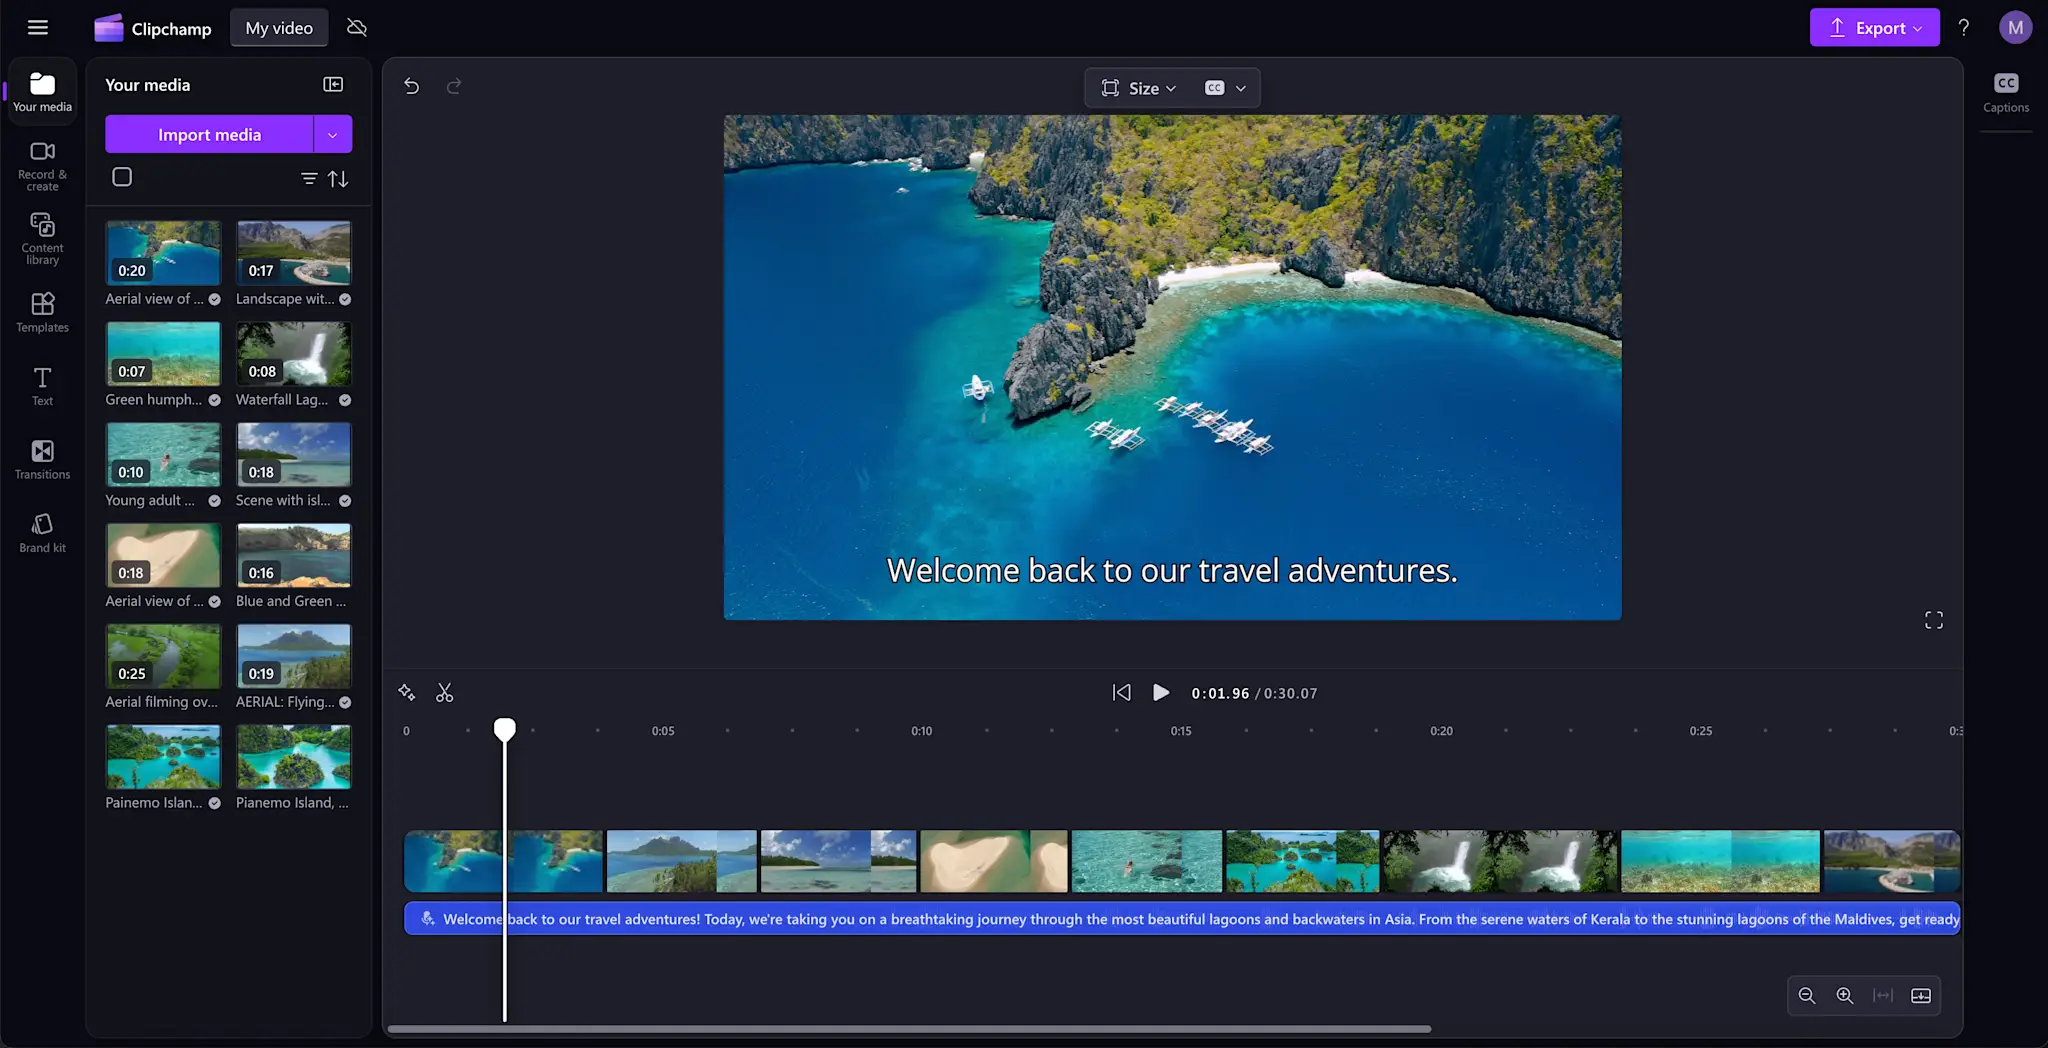
Task: Select the waterfall clip on timeline
Action: (x=1500, y=861)
